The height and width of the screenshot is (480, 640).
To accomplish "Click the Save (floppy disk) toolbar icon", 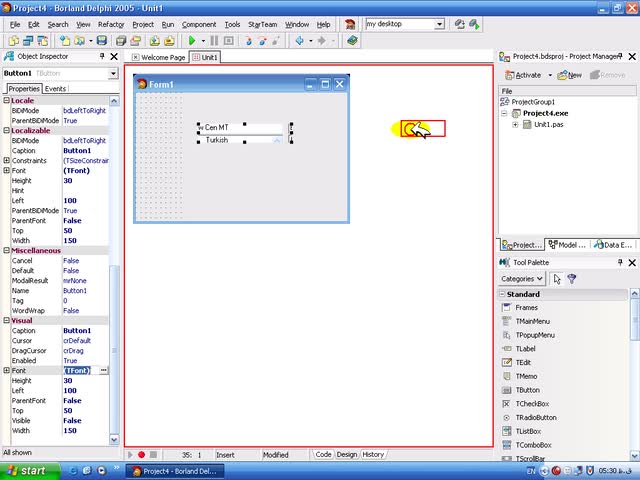I will pyautogui.click(x=102, y=40).
